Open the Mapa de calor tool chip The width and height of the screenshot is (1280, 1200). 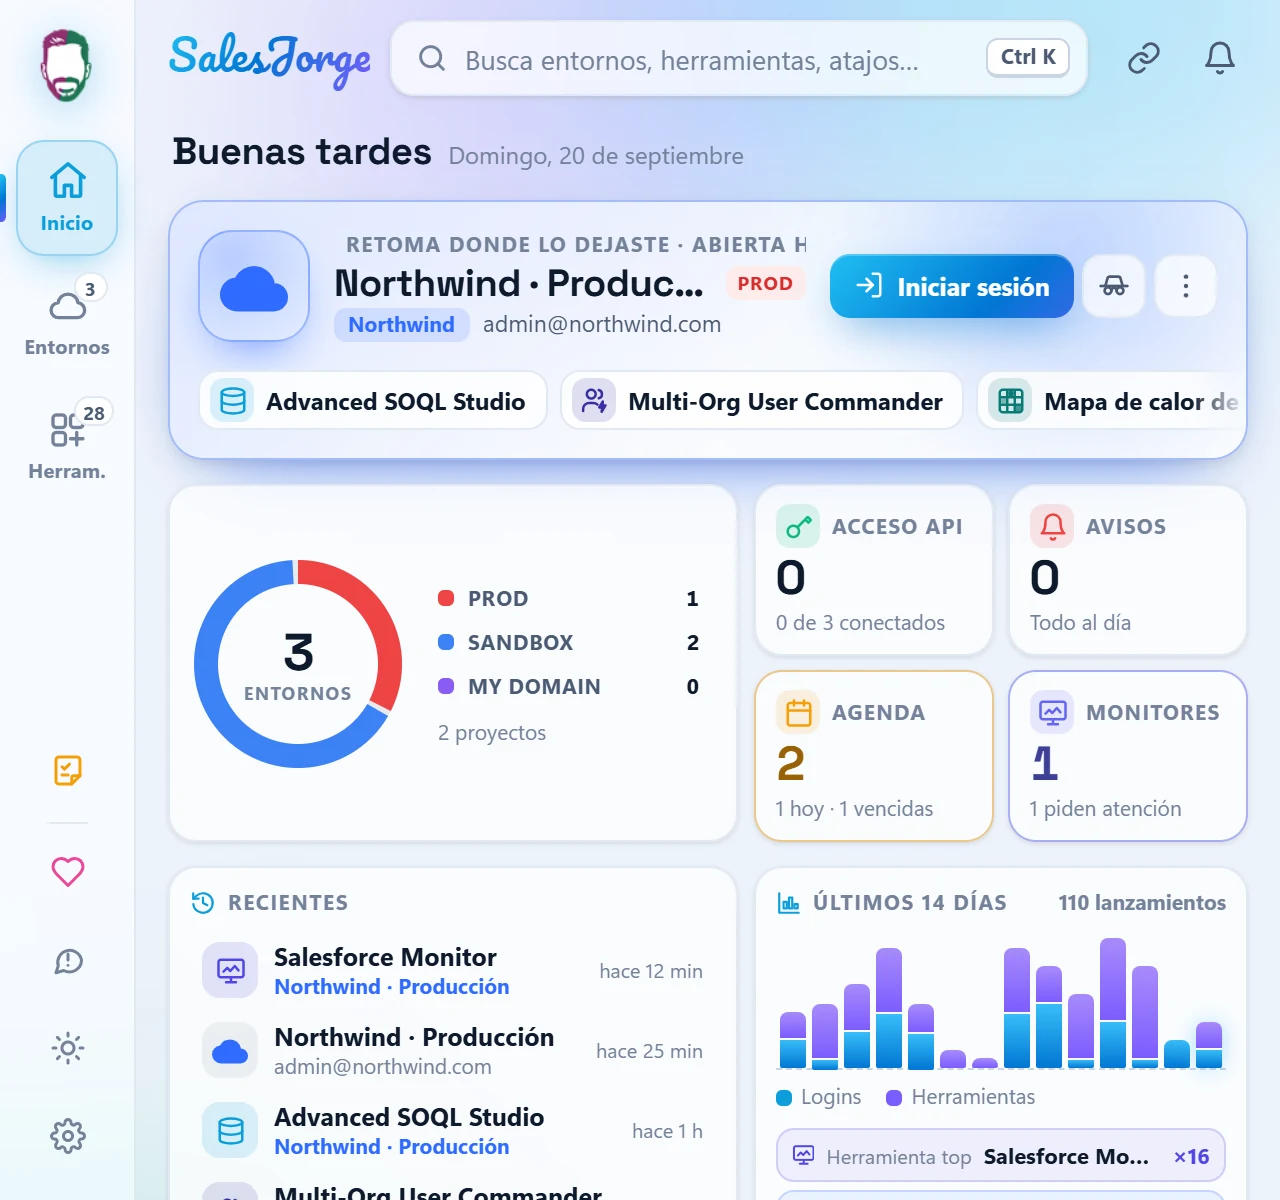coord(1112,401)
